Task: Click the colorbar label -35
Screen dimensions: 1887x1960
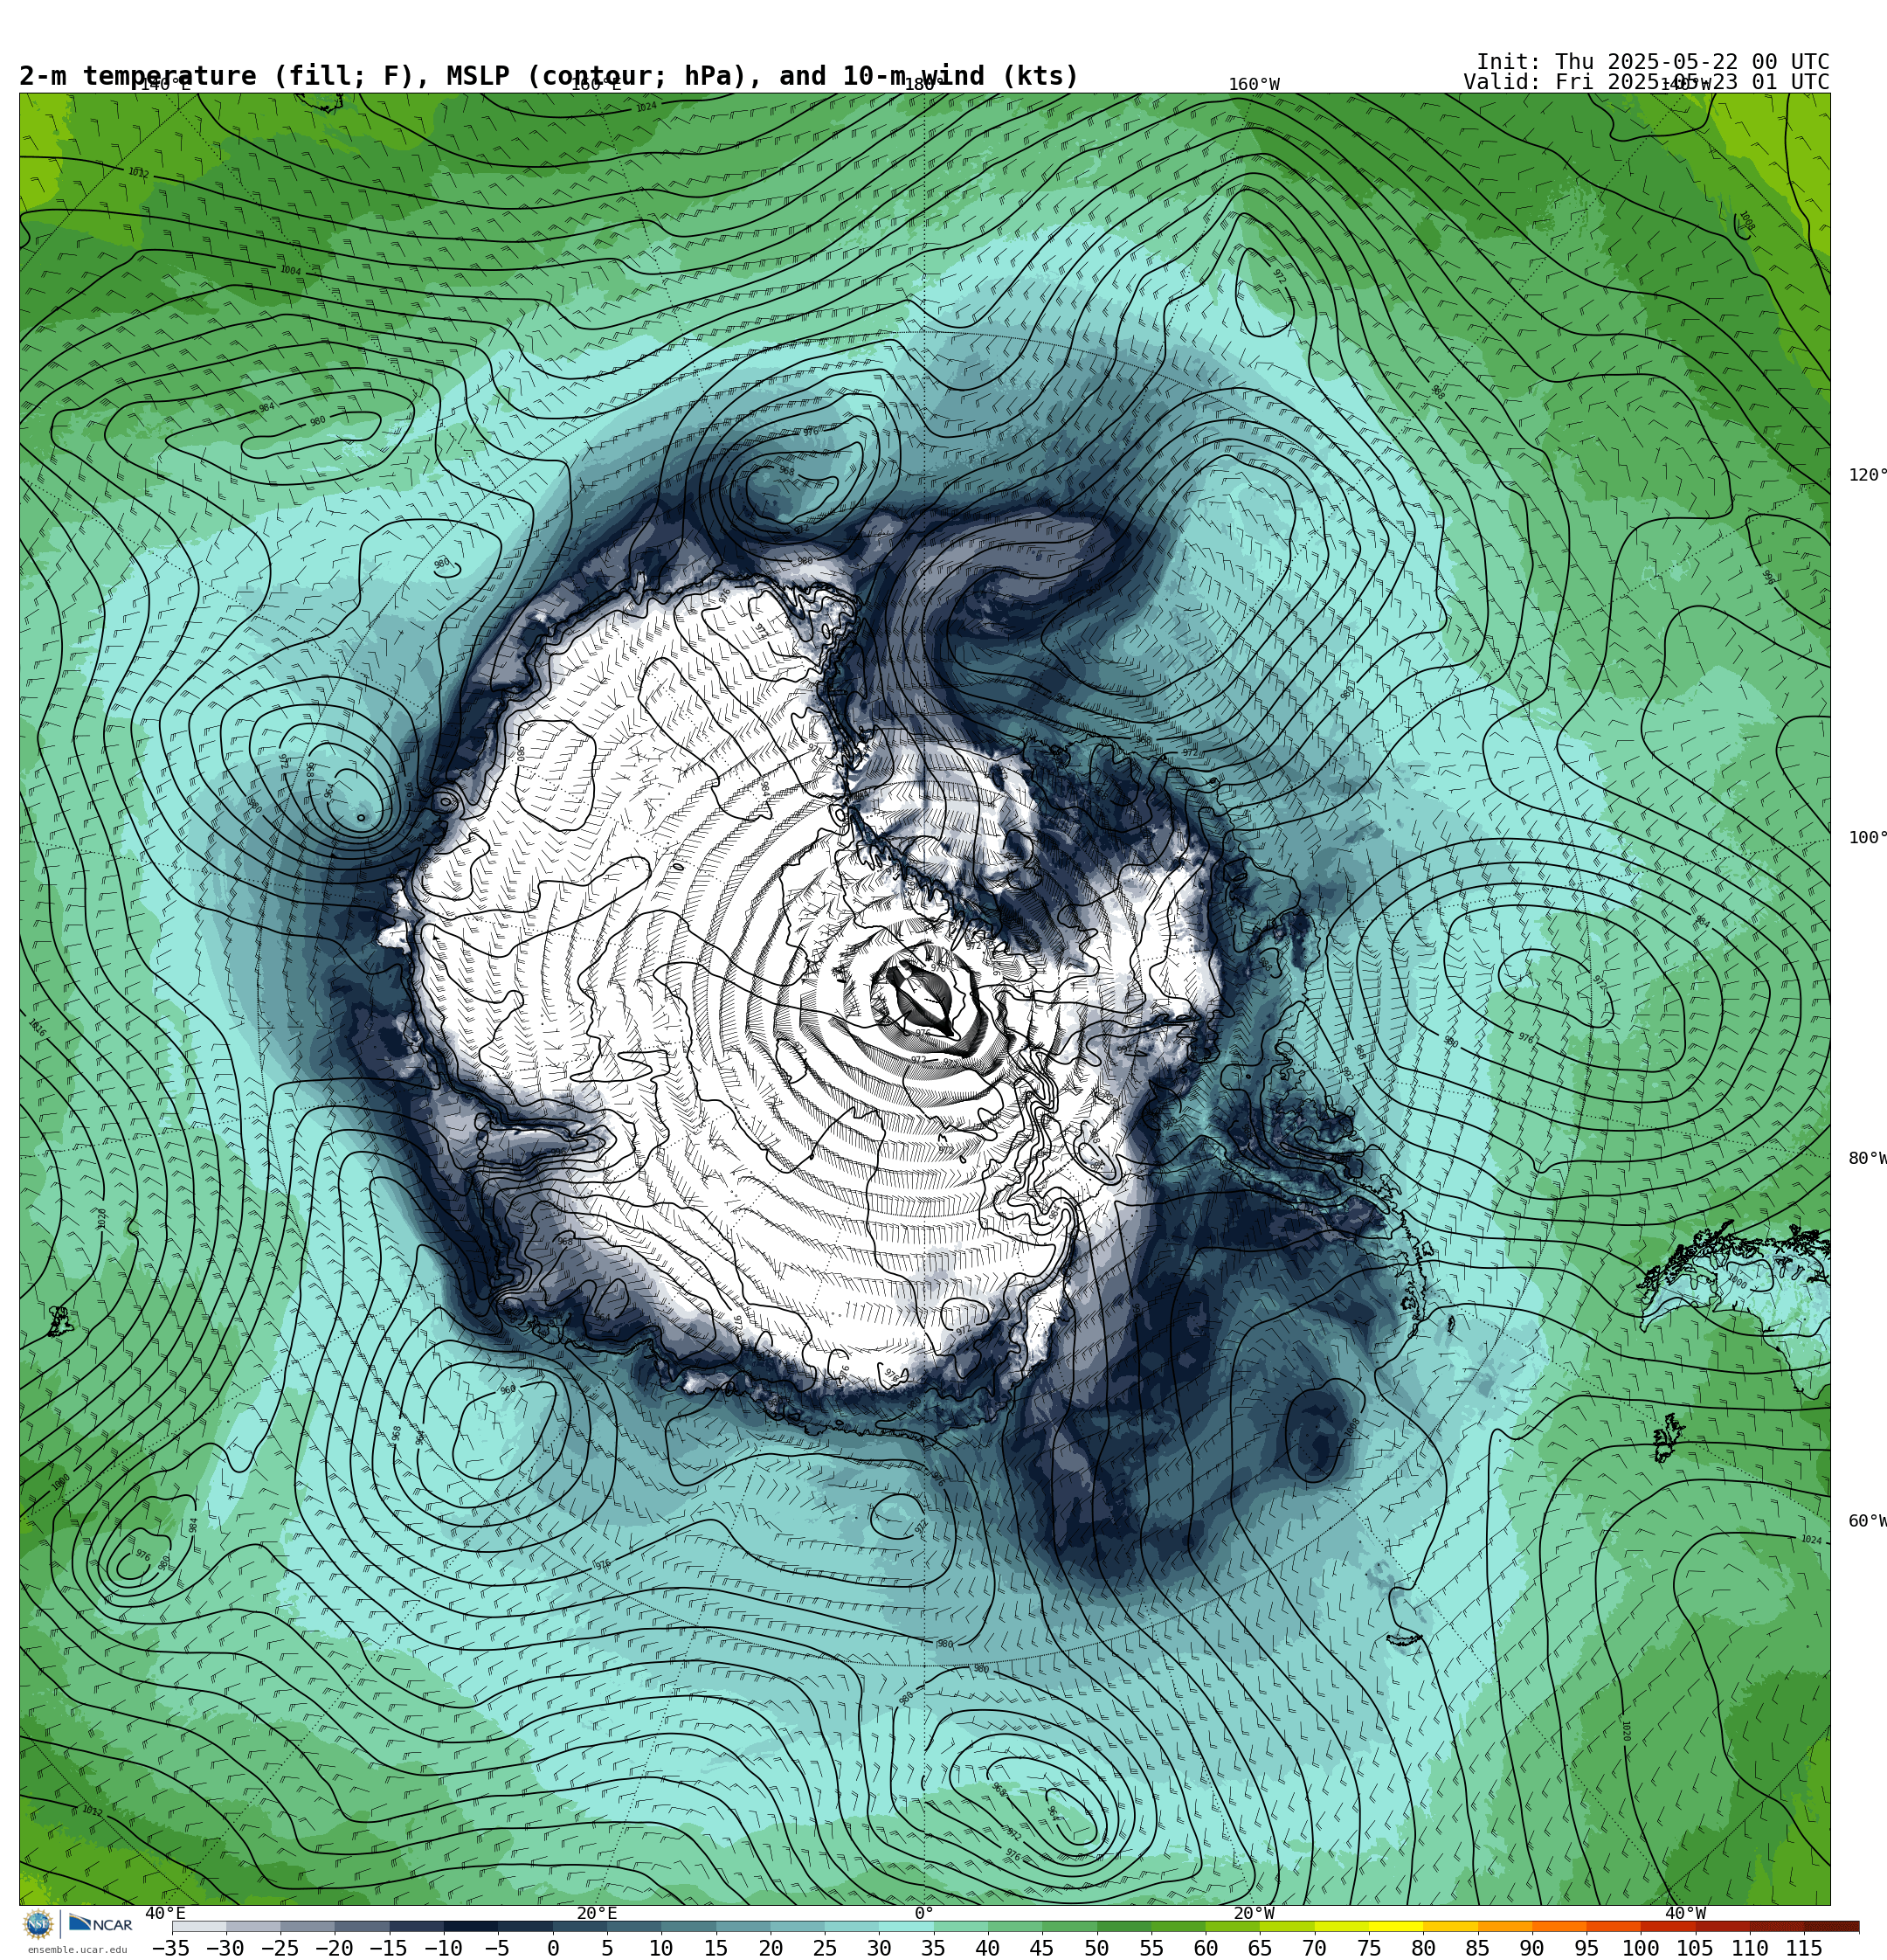Action: (x=171, y=1948)
